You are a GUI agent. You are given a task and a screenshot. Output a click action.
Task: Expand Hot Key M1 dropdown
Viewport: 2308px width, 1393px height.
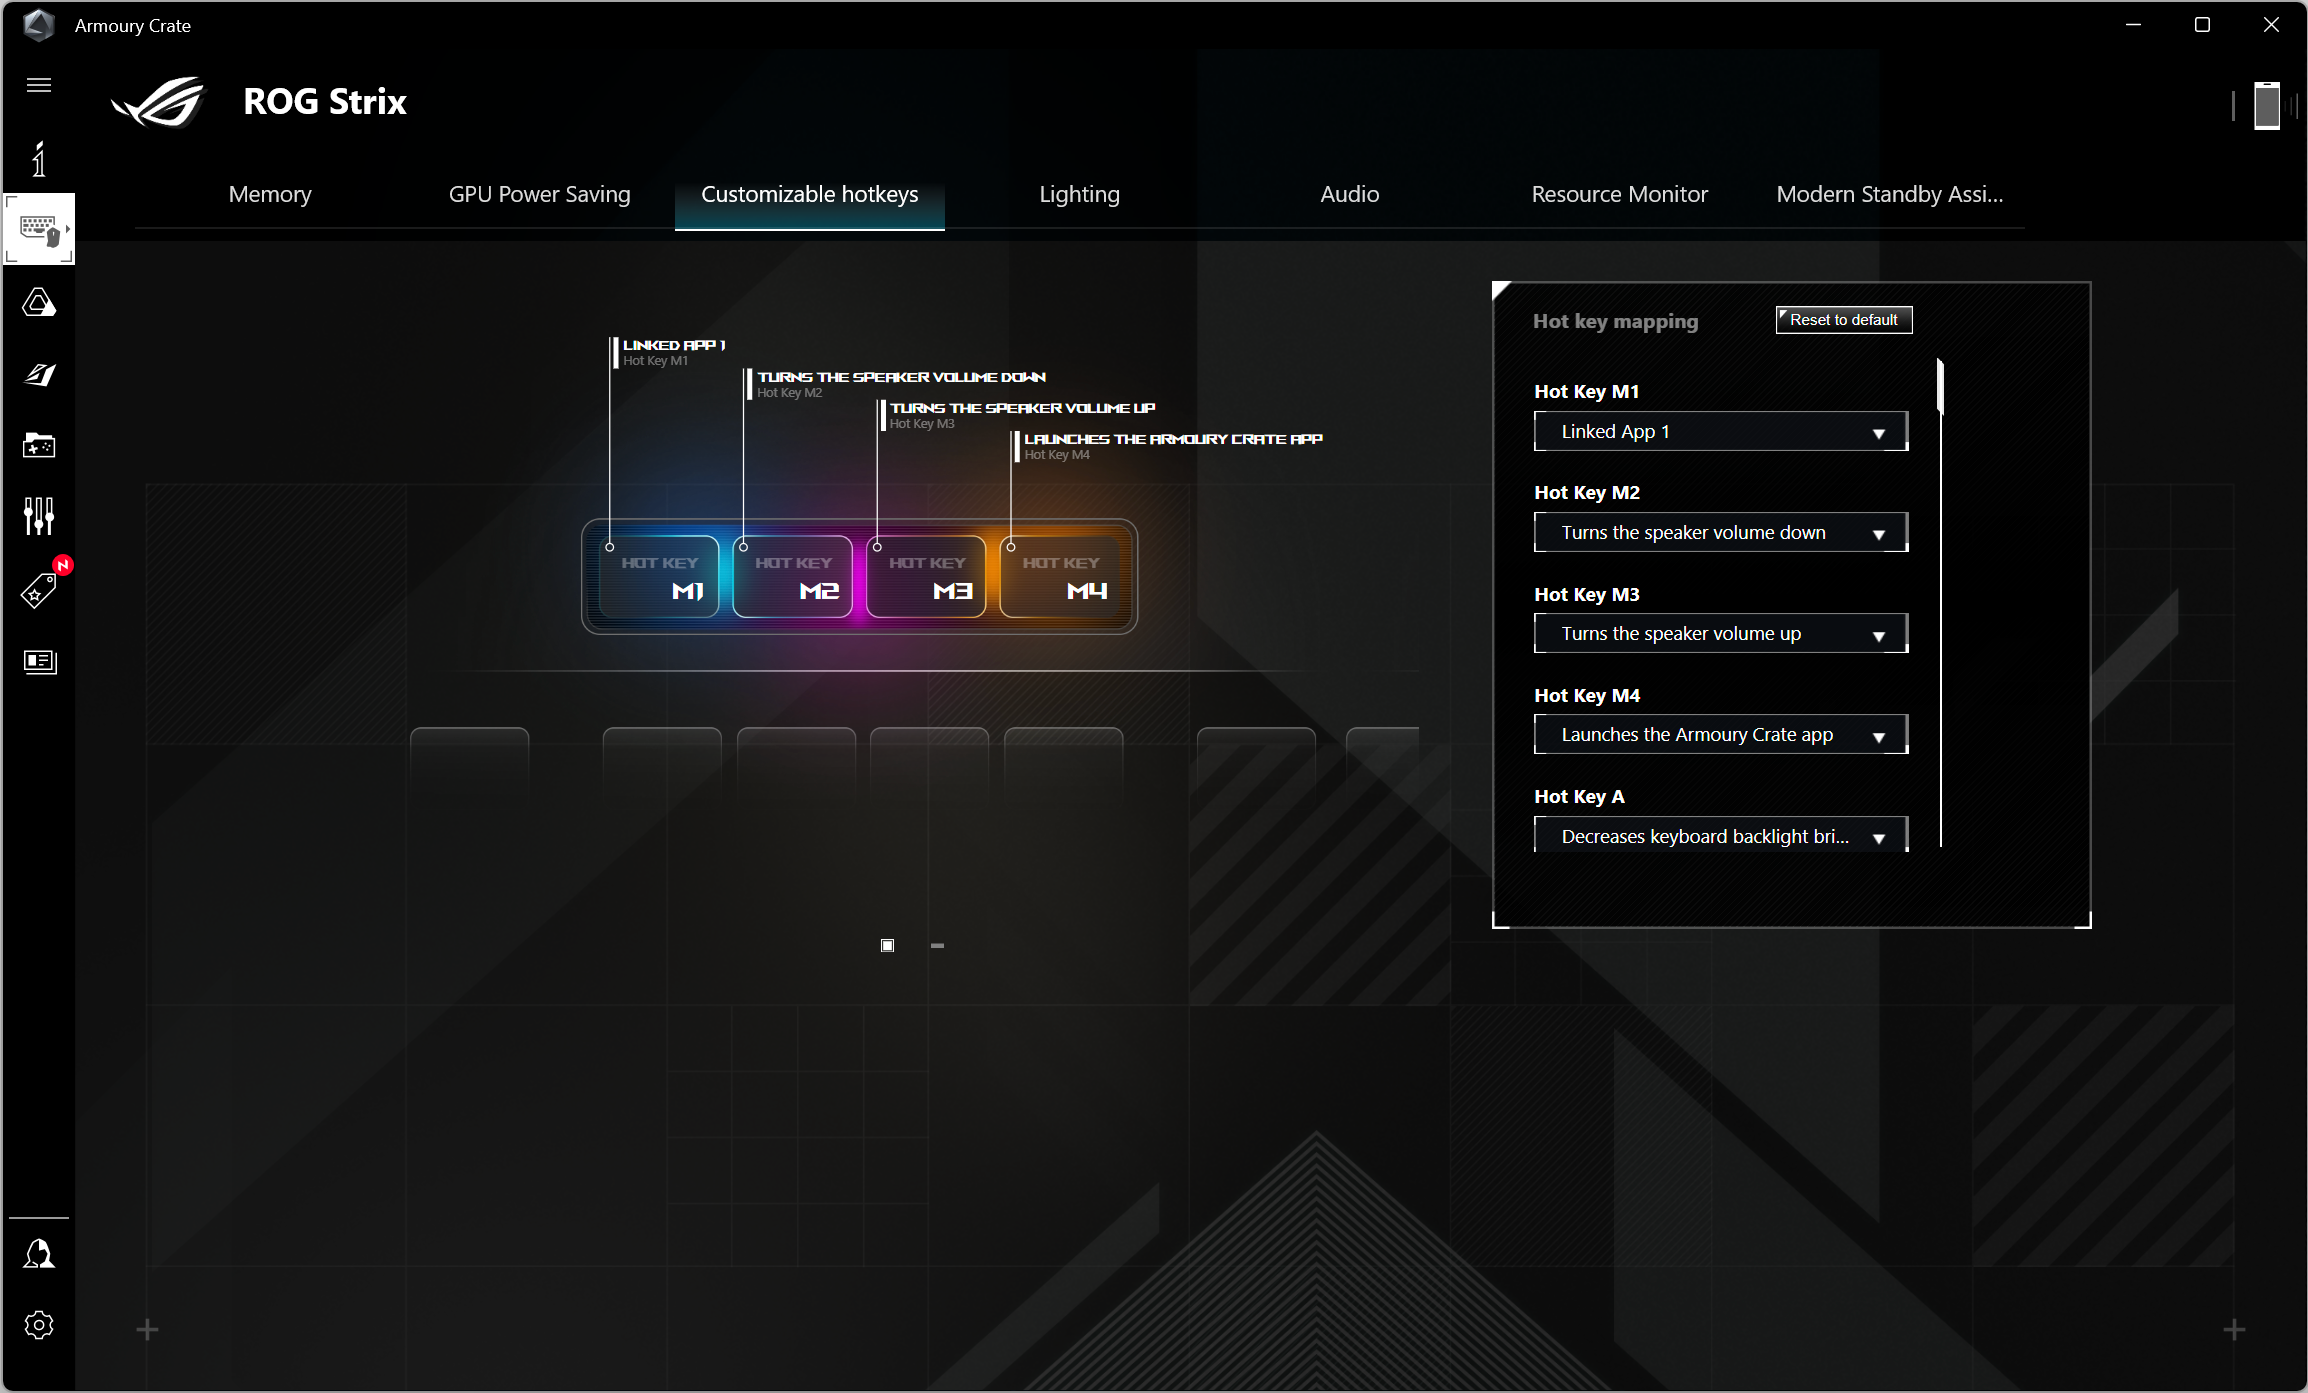[x=1720, y=432]
